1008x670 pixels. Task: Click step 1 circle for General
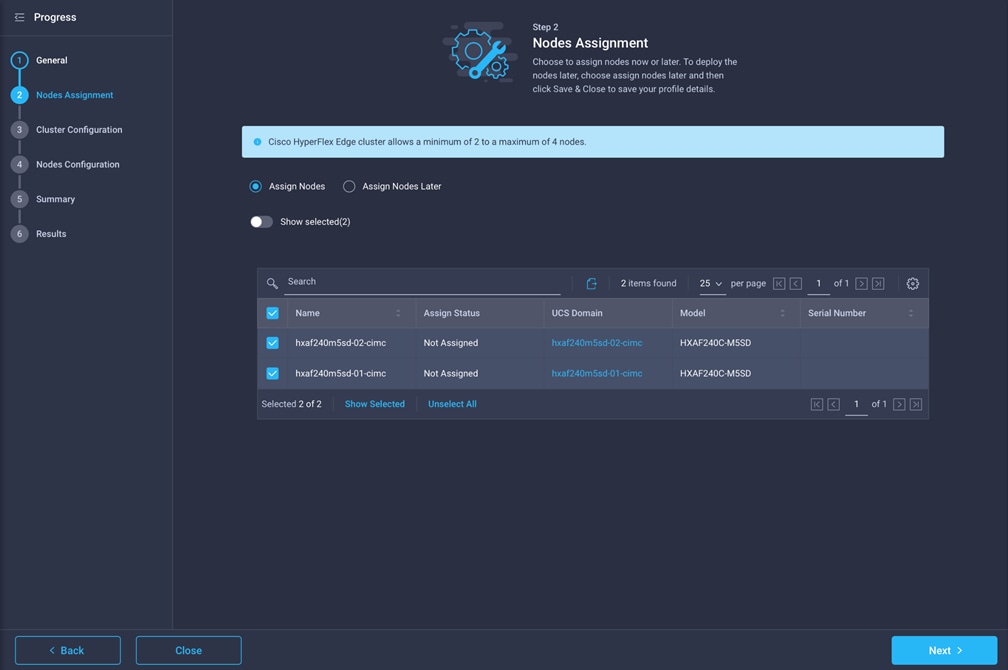[x=19, y=60]
